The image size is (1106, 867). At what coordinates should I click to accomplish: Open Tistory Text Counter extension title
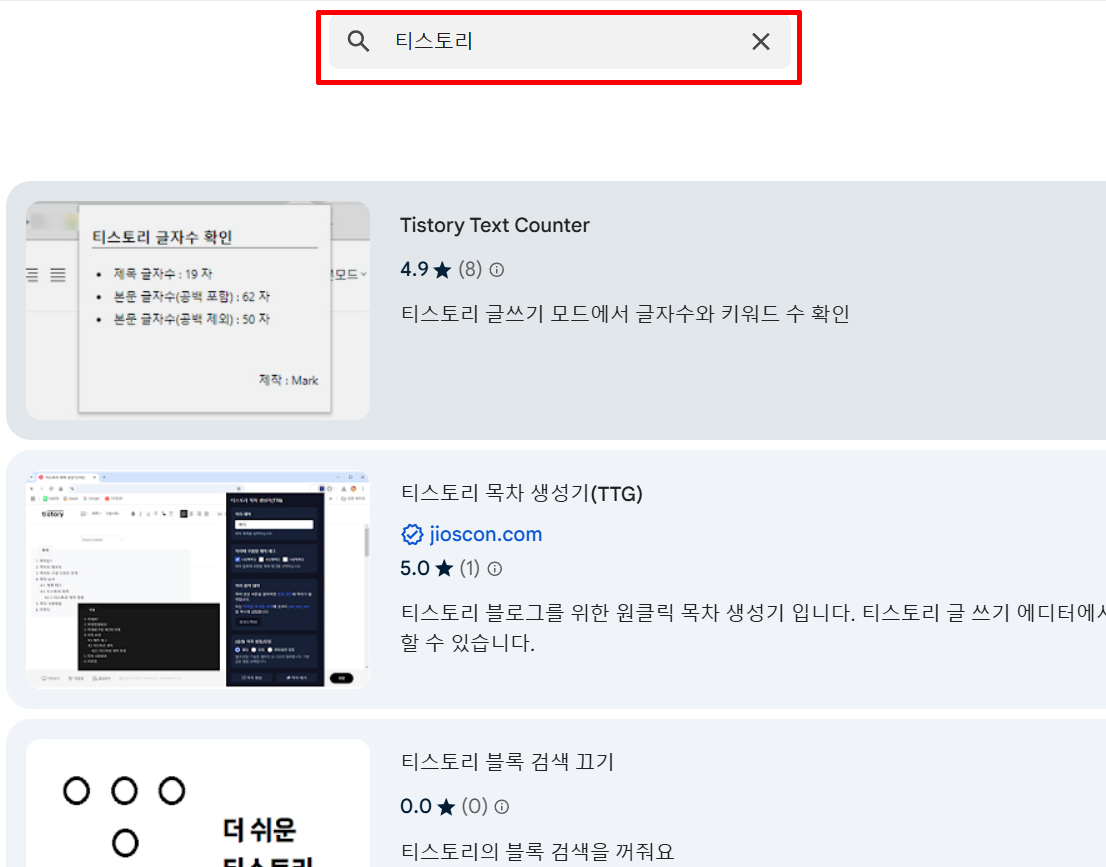coord(494,225)
